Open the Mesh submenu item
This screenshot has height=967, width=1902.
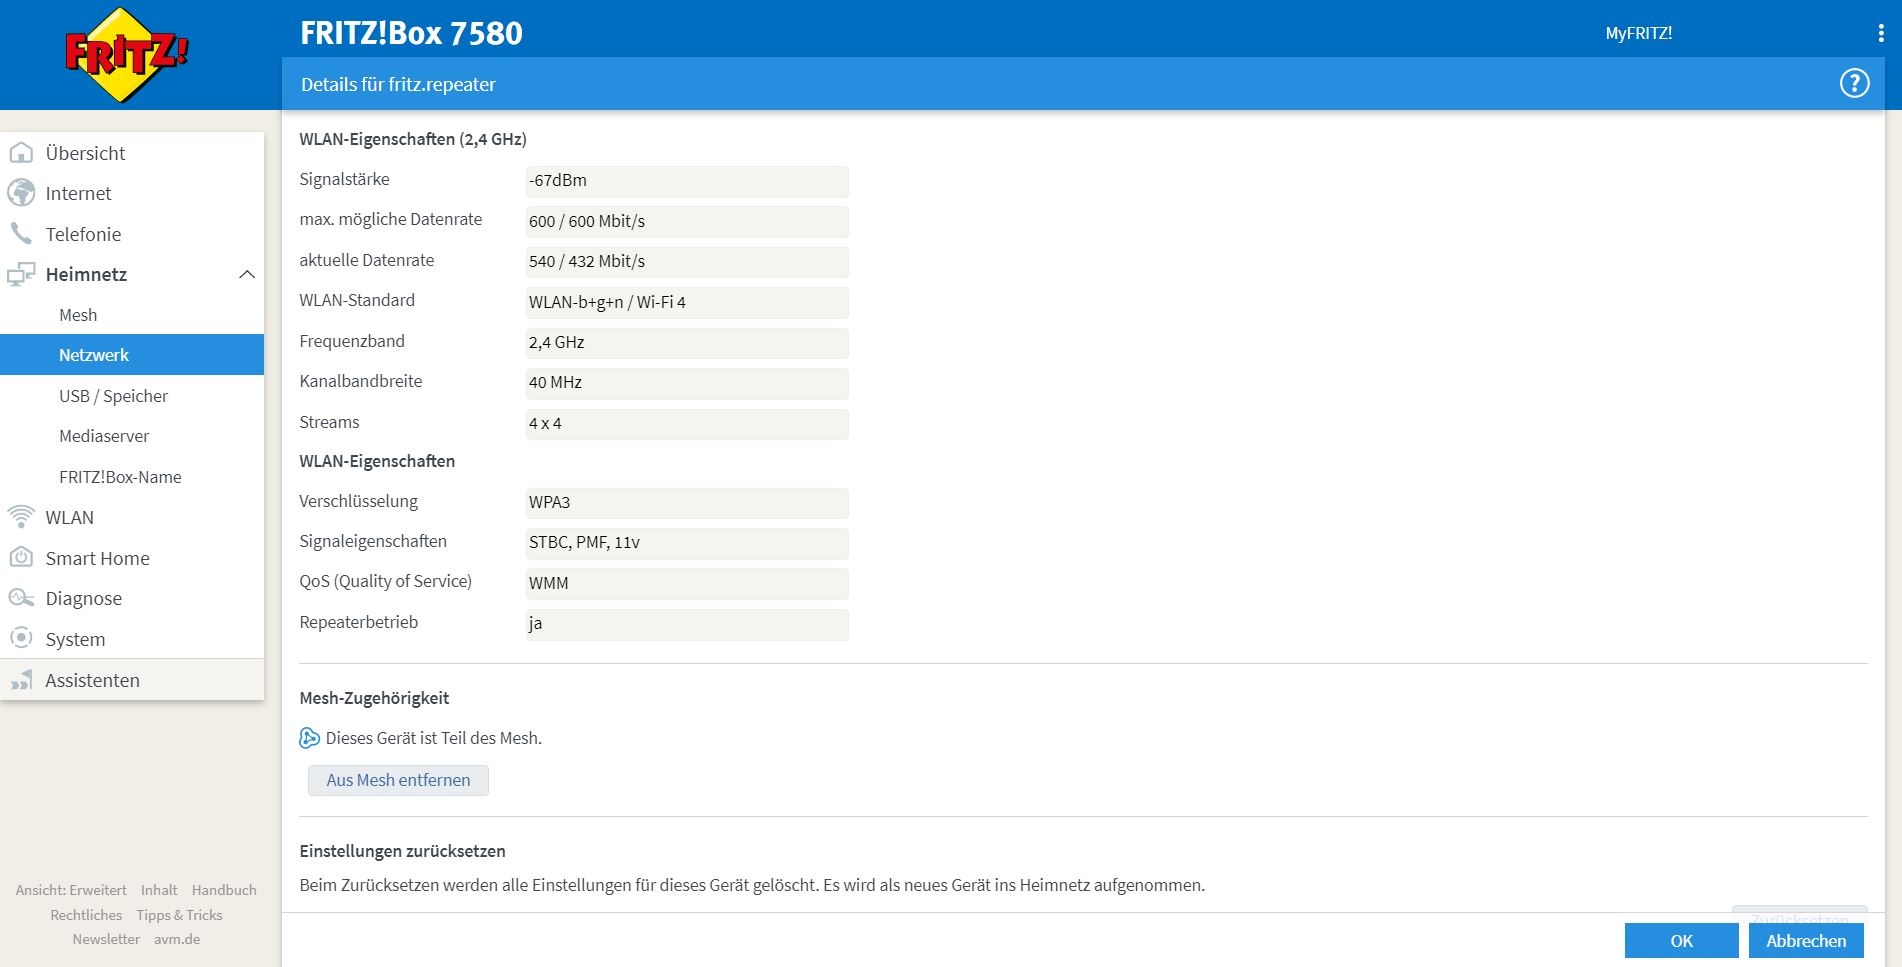(132, 315)
